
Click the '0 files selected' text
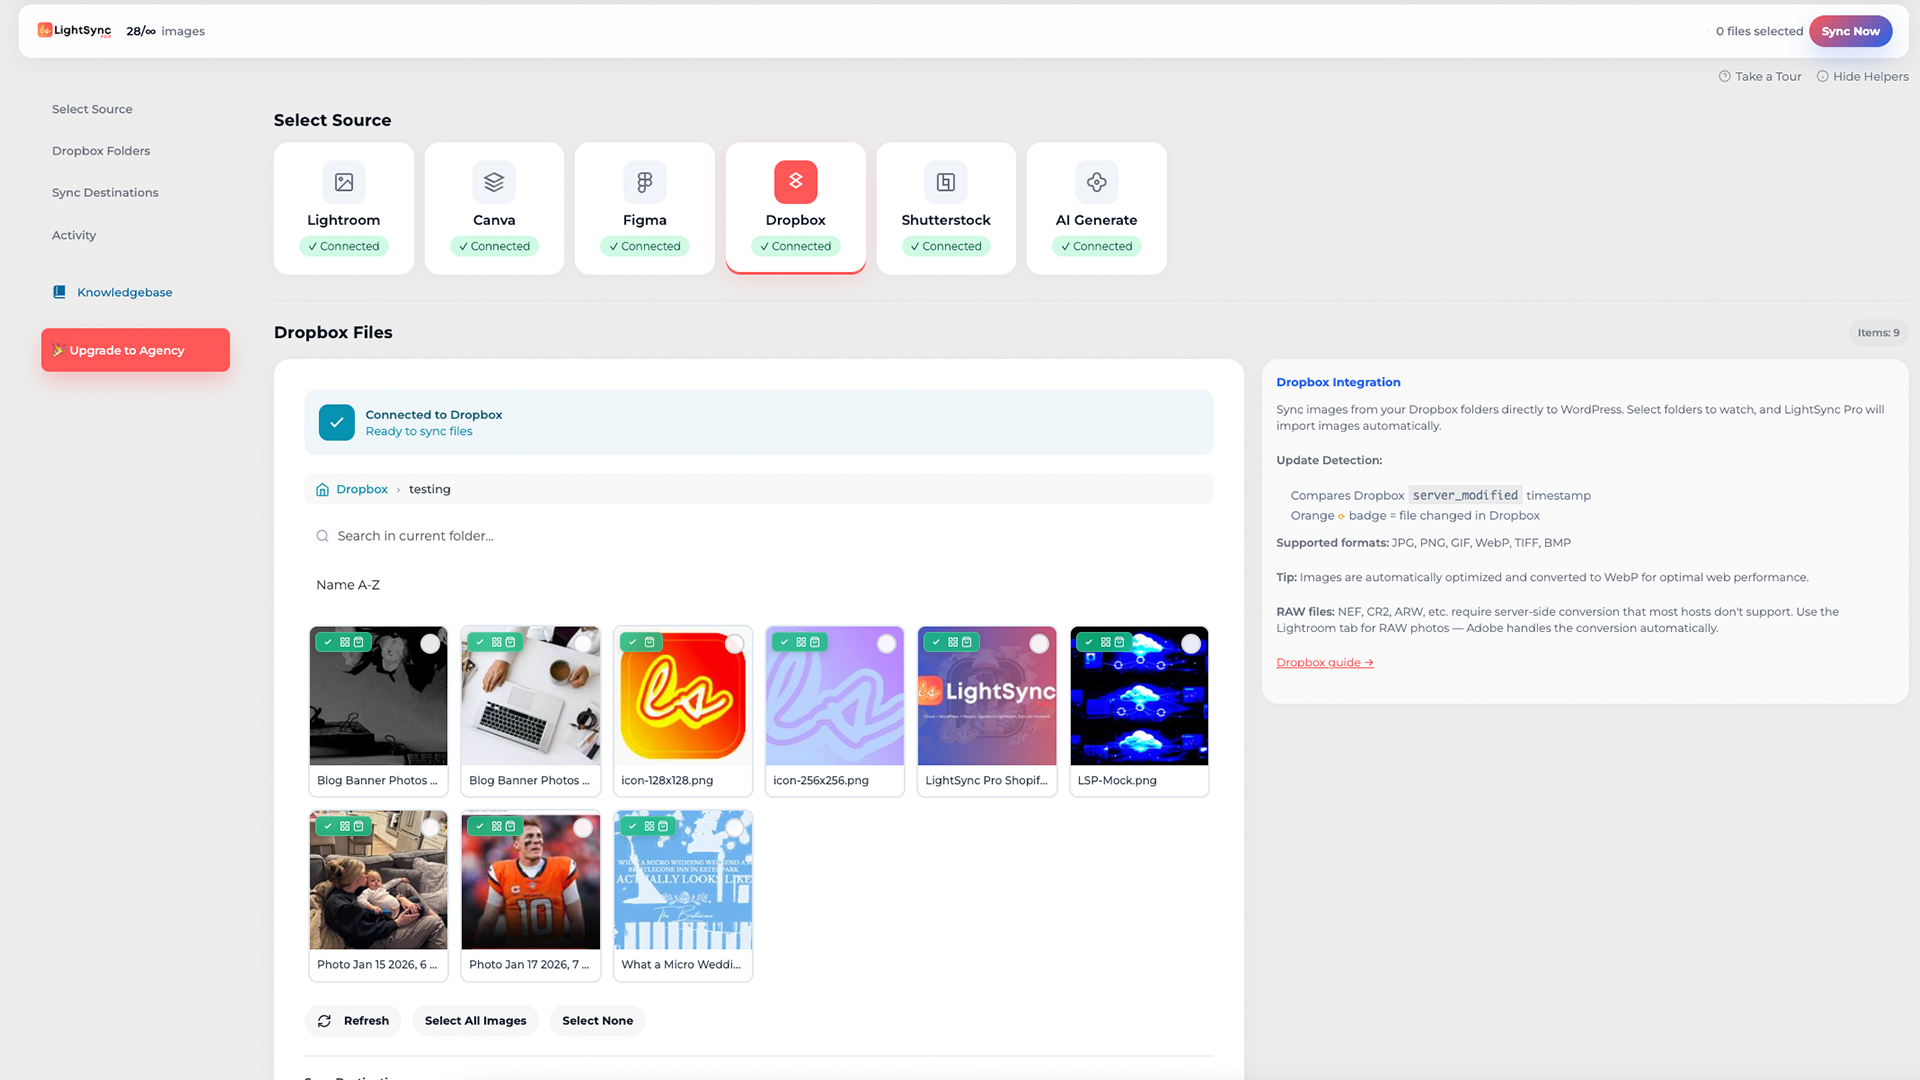[1759, 31]
